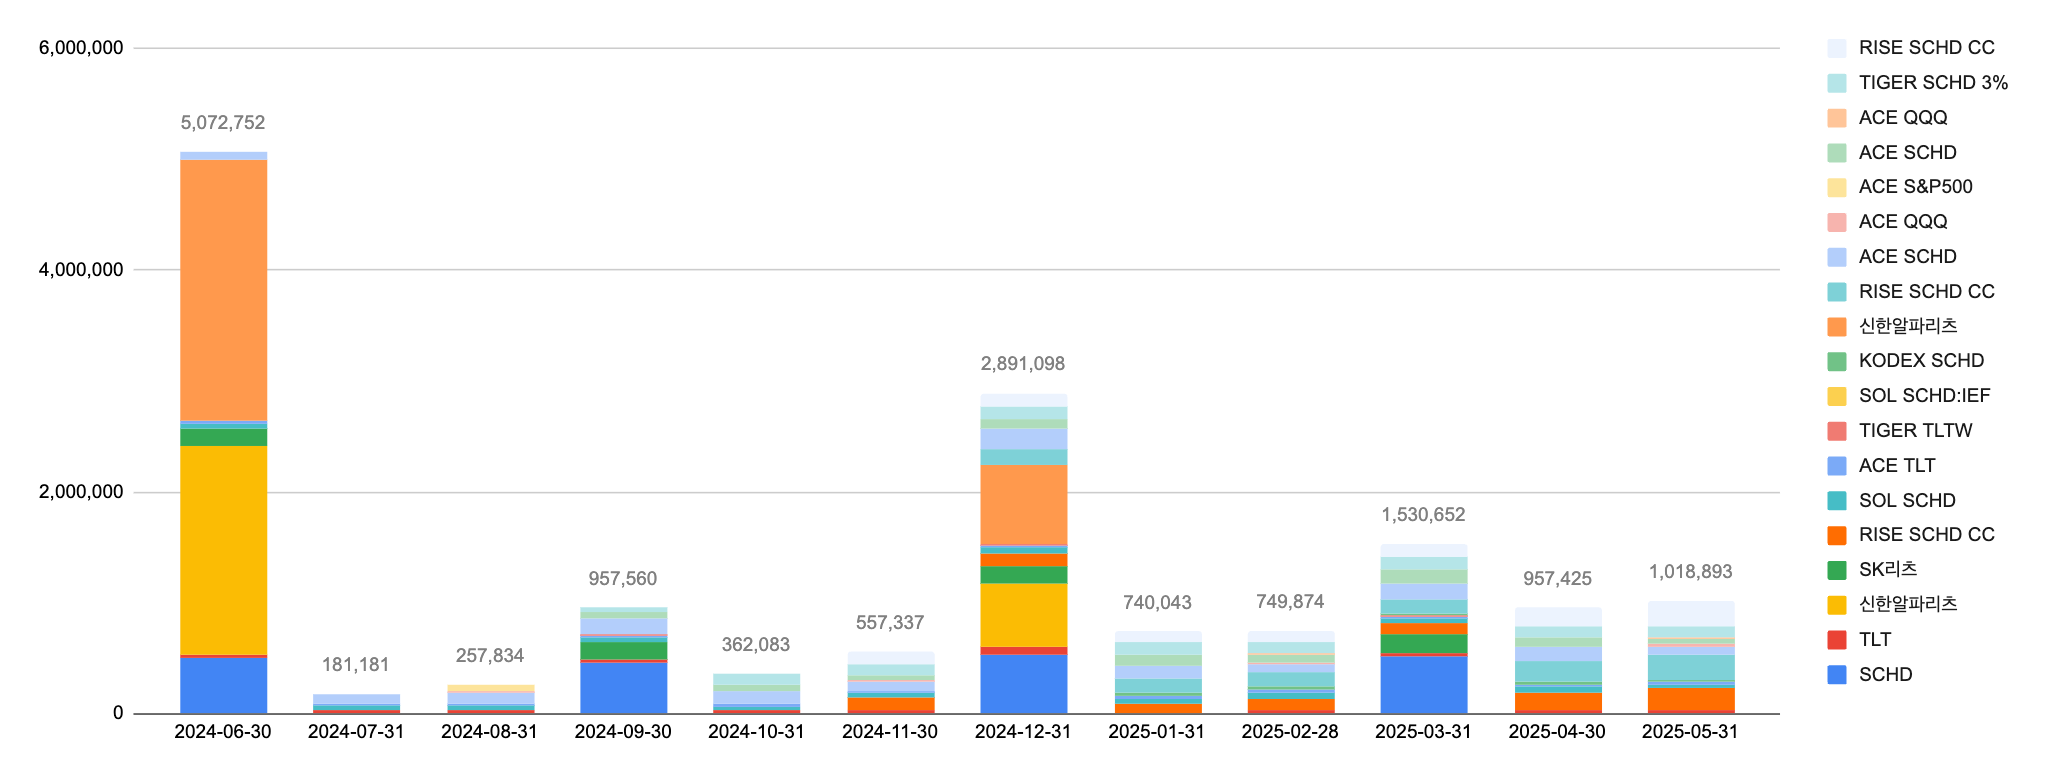Click the yellow segment of the 2024-06-30 bar
2048x781 pixels.
click(x=223, y=550)
